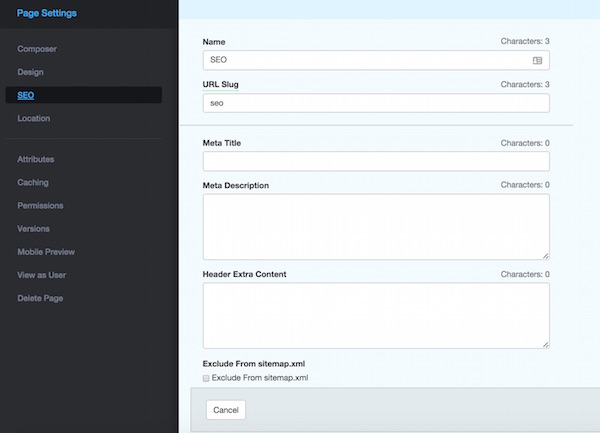Viewport: 600px width, 433px height.
Task: Focus the URL Slug input field
Action: coord(376,103)
